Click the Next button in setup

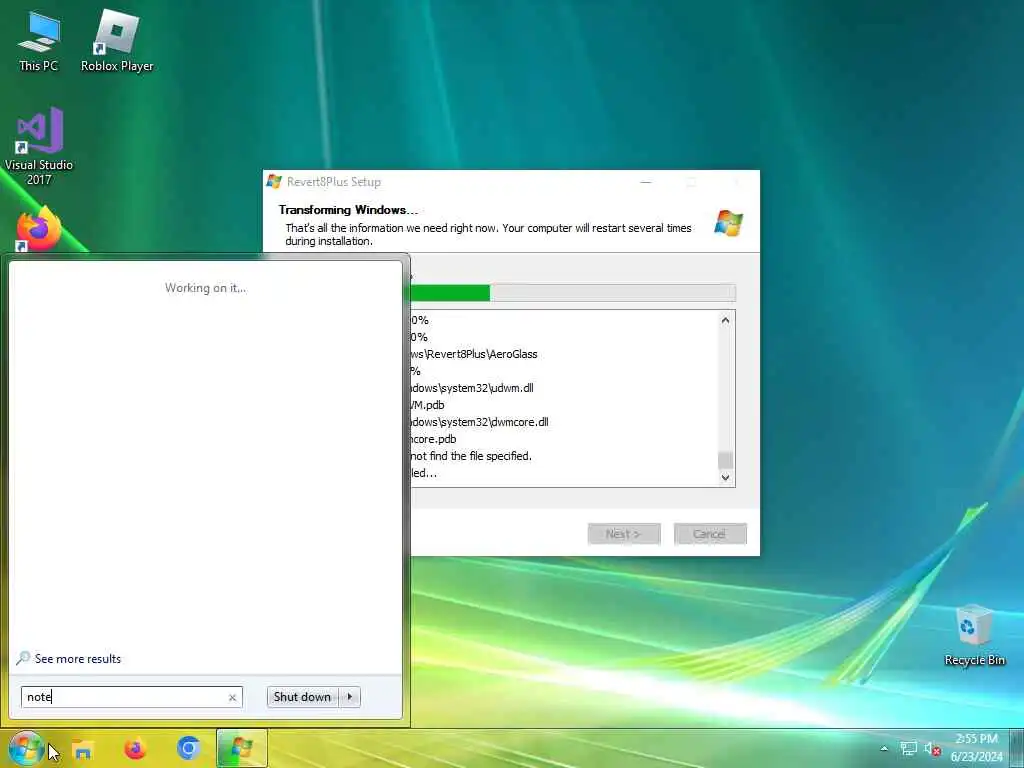pos(624,534)
